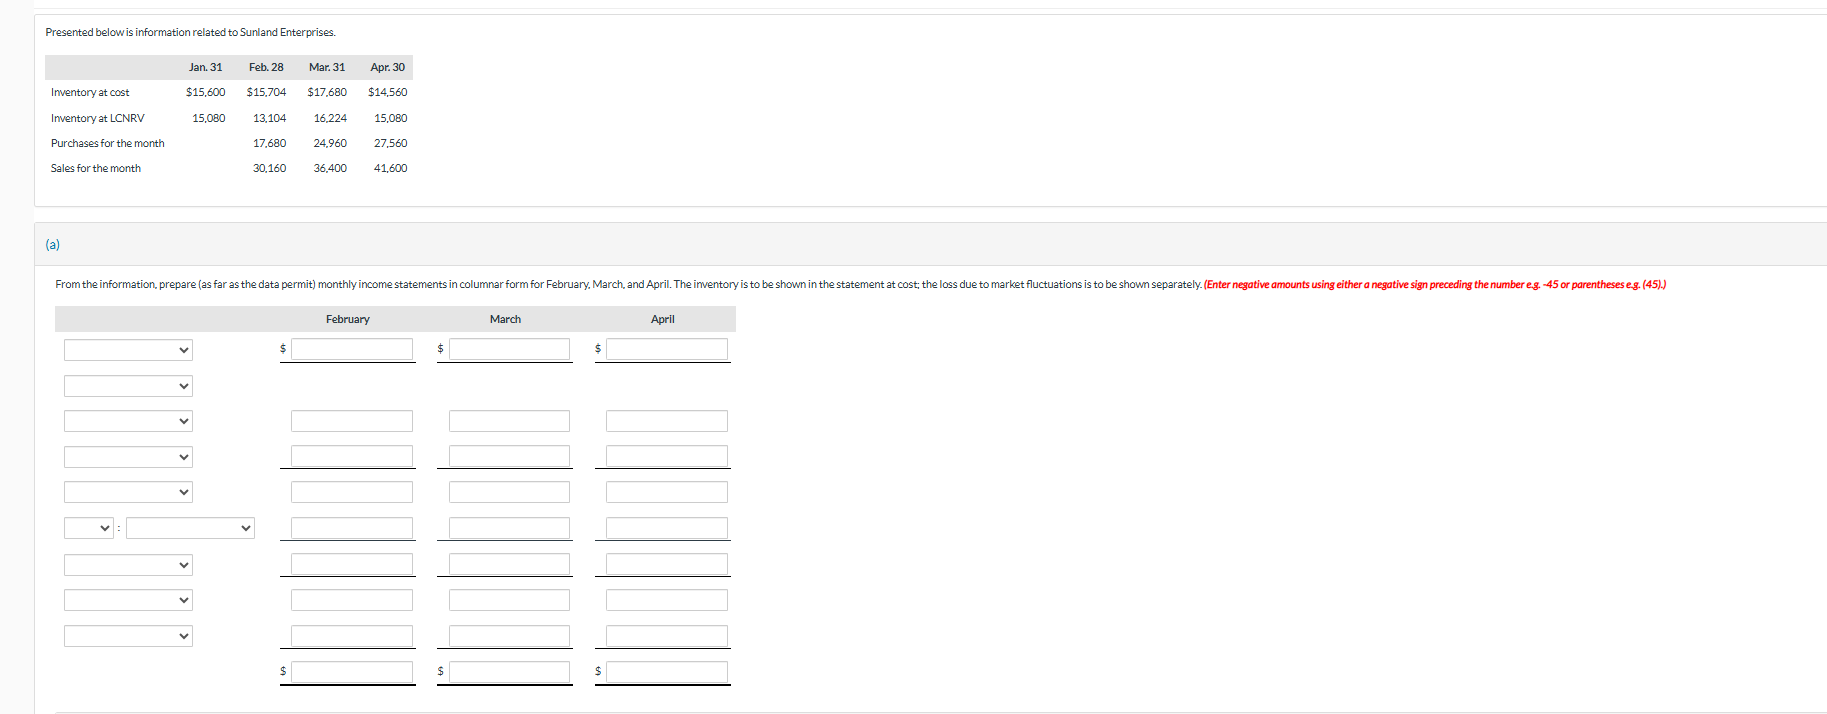1827x714 pixels.
Task: Select fifth row March amount field
Action: click(x=509, y=492)
